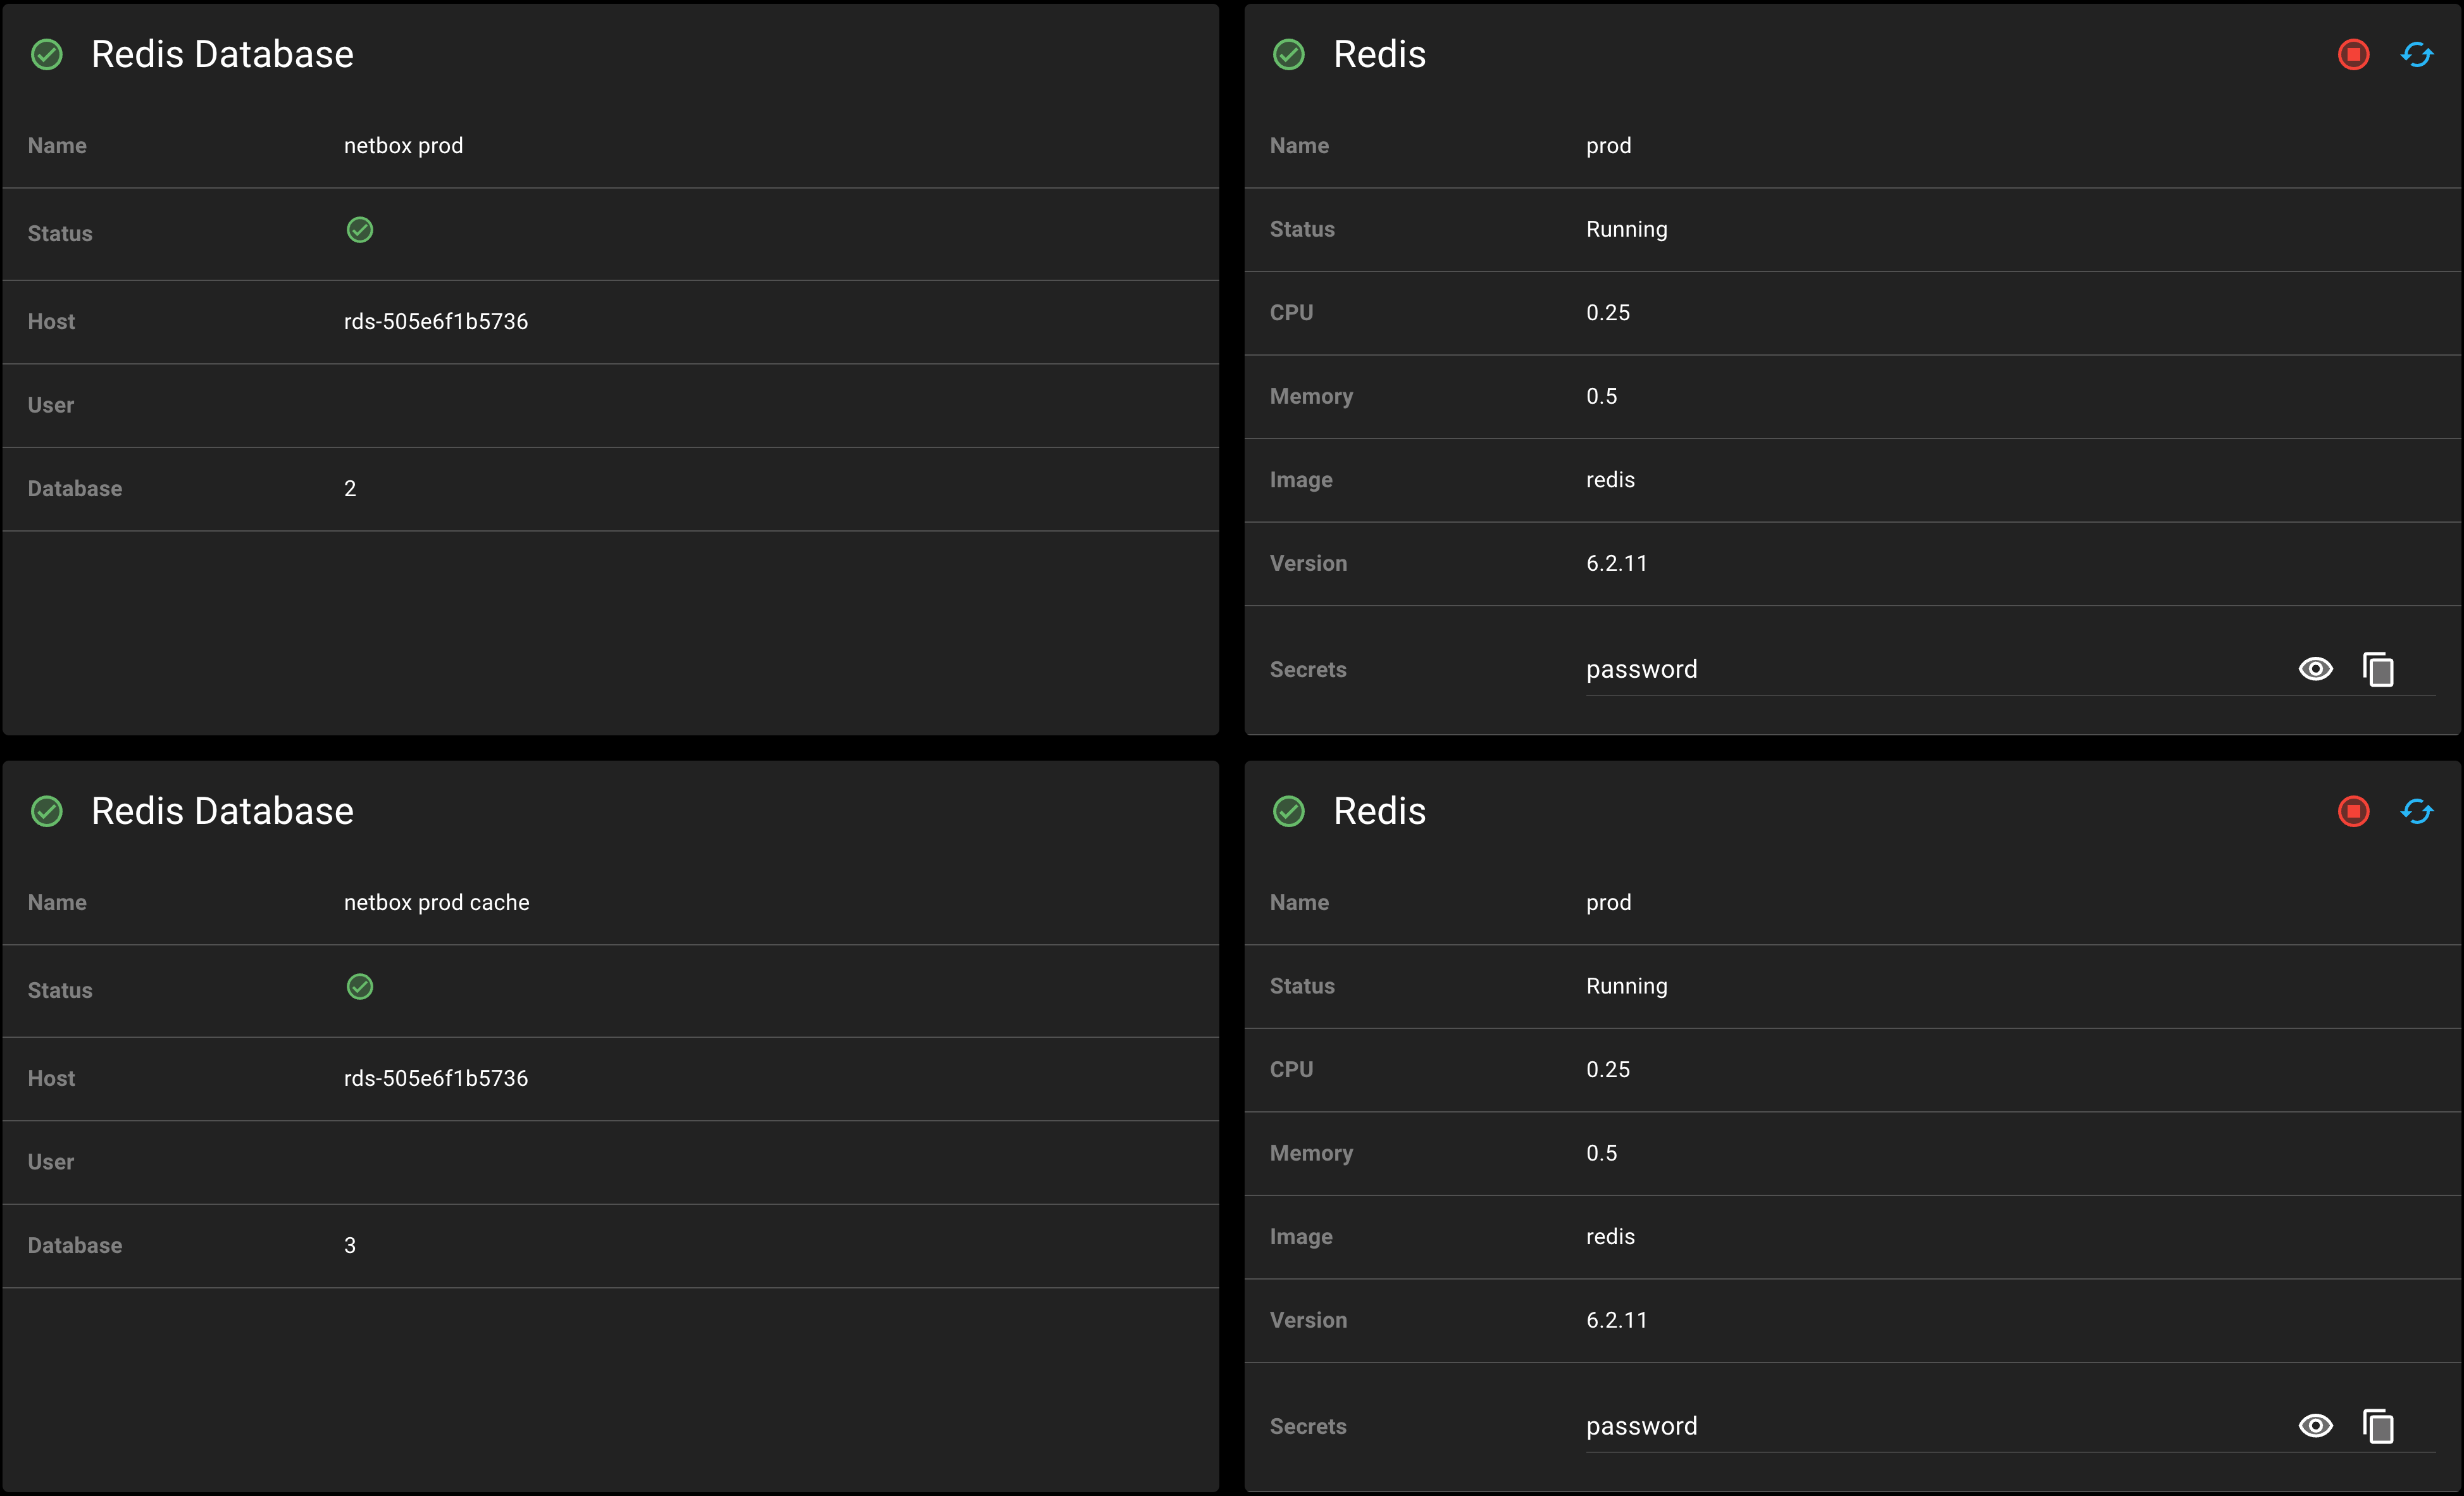The height and width of the screenshot is (1496, 2464).
Task: Copy the top Redis password secret
Action: point(2378,669)
